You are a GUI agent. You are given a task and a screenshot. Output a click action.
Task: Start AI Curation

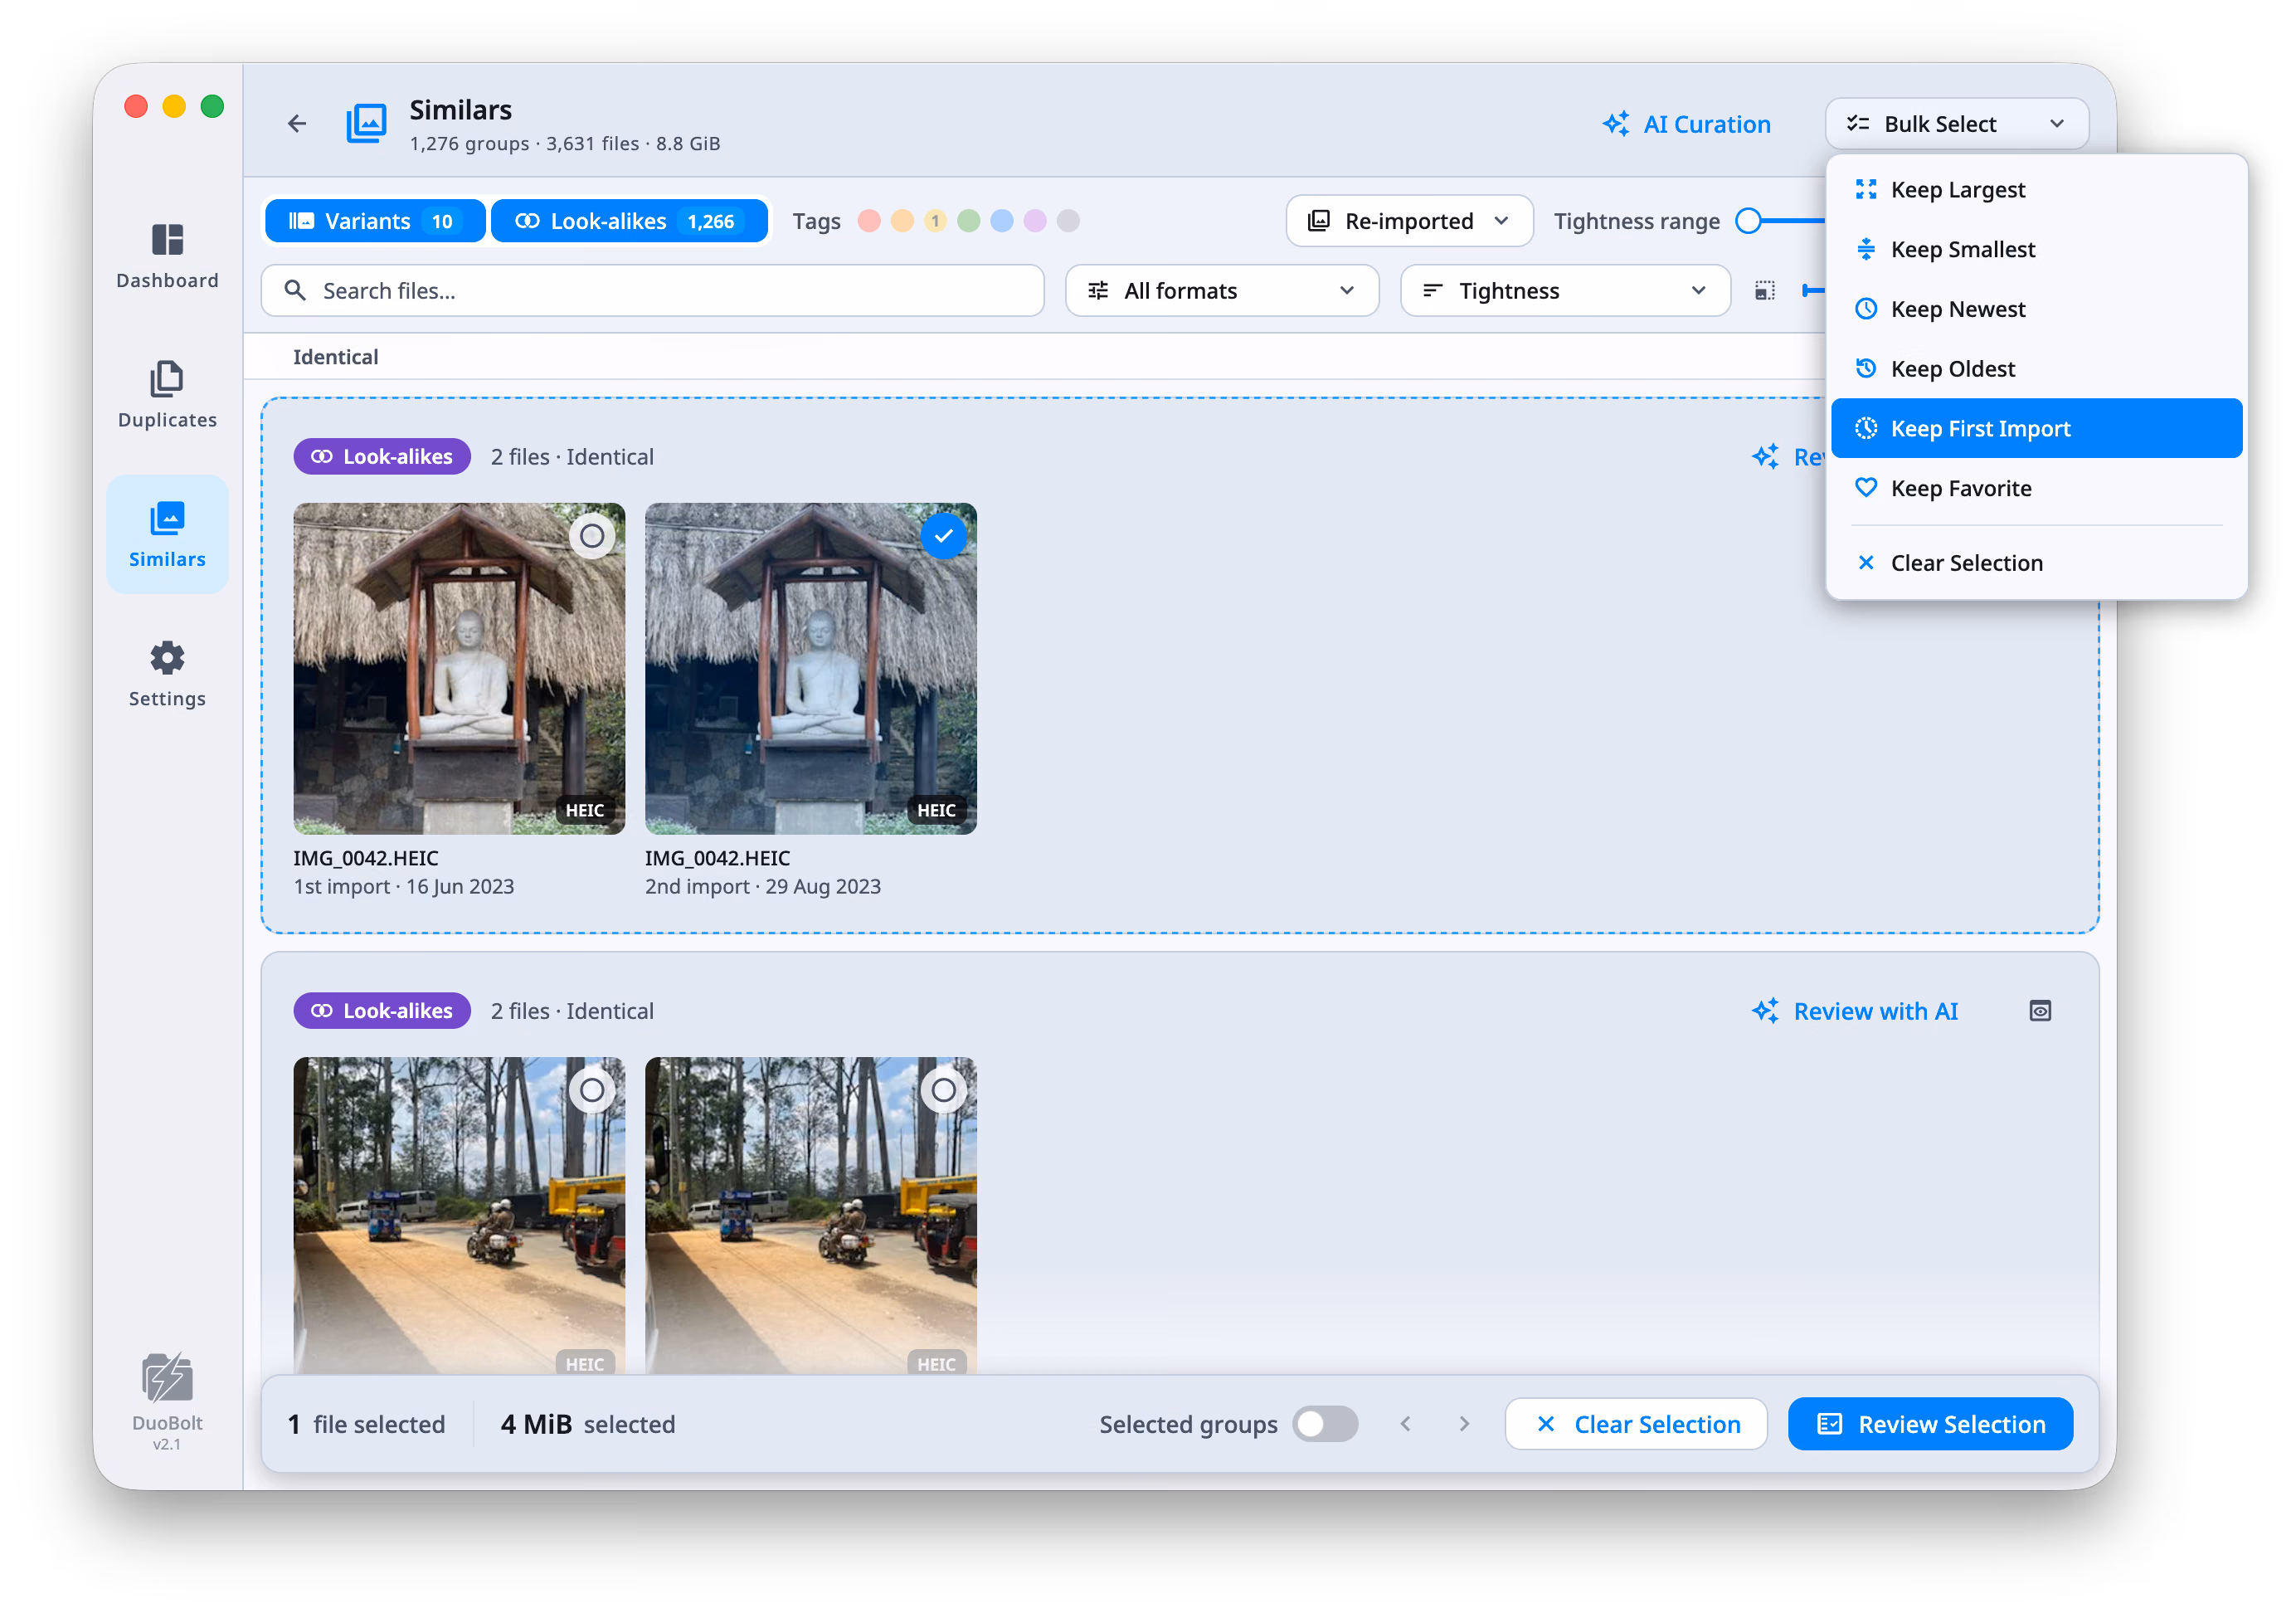[x=1686, y=124]
